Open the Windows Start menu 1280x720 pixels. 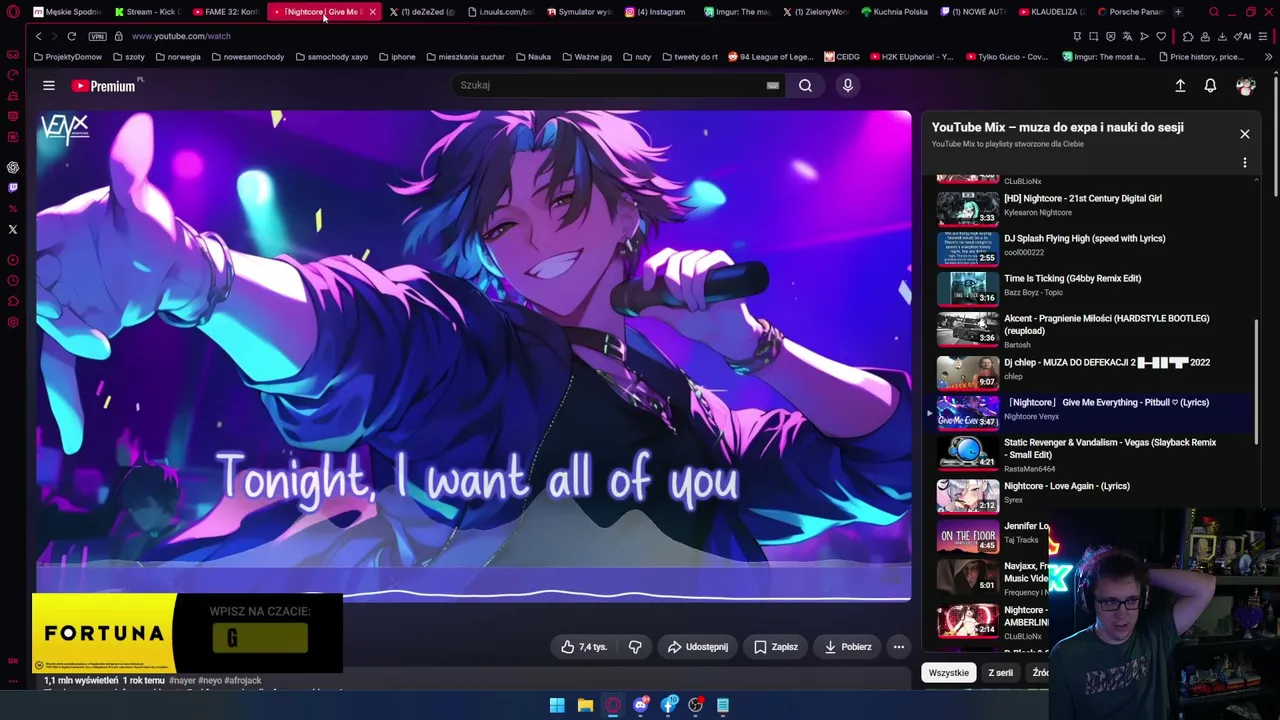[557, 705]
